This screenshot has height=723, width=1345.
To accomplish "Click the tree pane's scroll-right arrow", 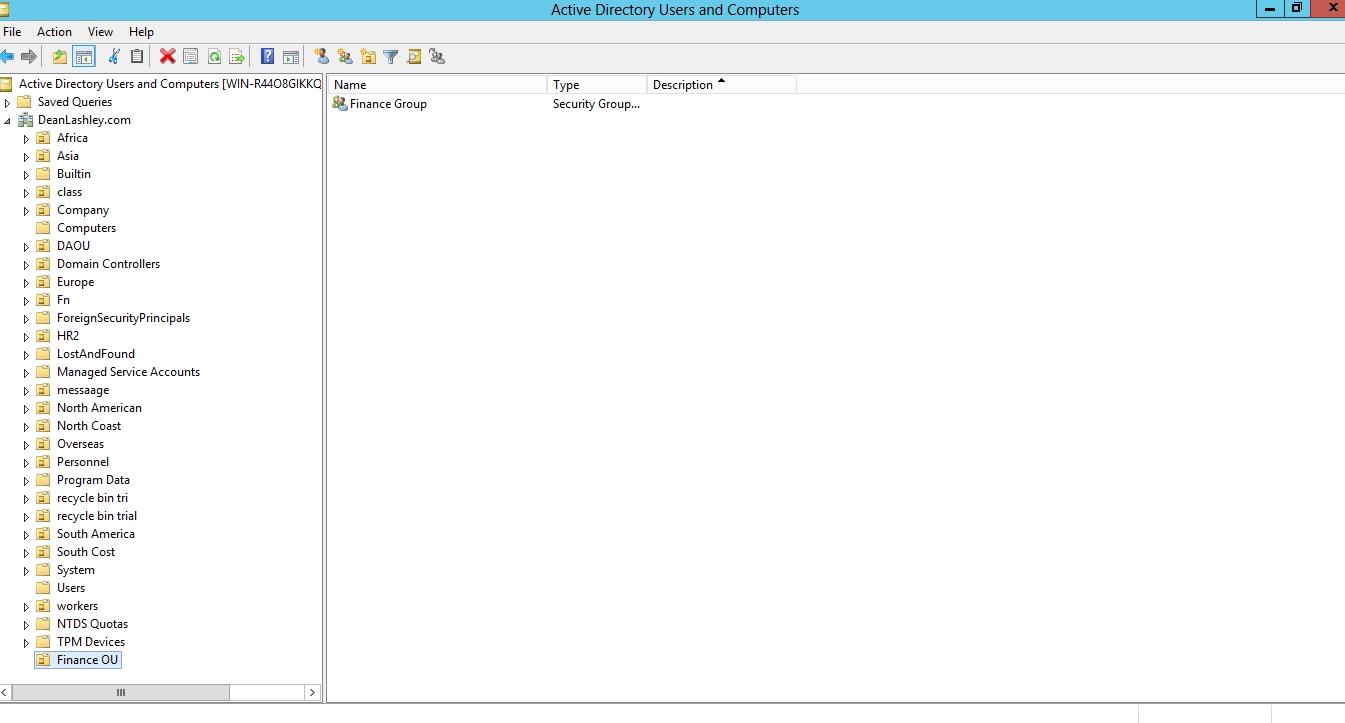I will [x=313, y=692].
